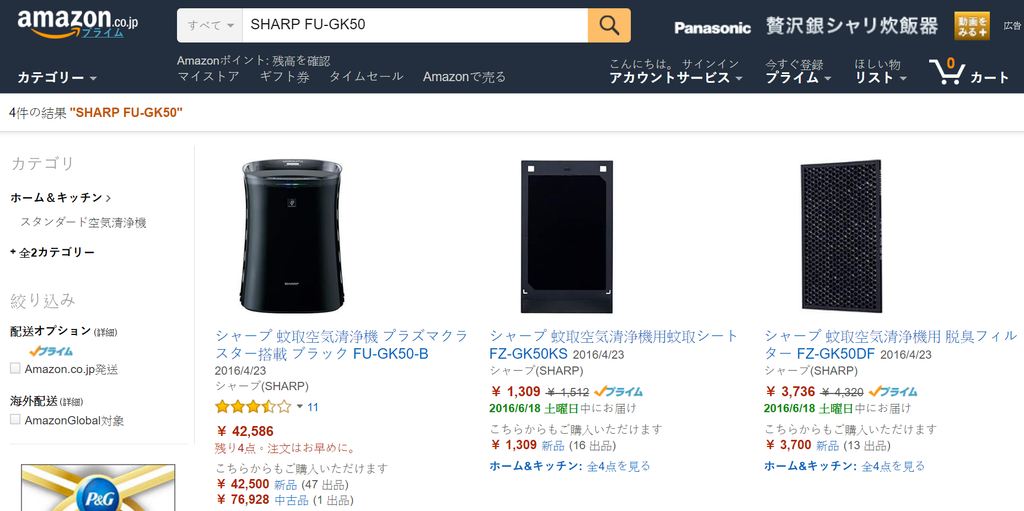Go to the ギフト券 navigation item
Viewport: 1024px width, 511px height.
tap(284, 77)
